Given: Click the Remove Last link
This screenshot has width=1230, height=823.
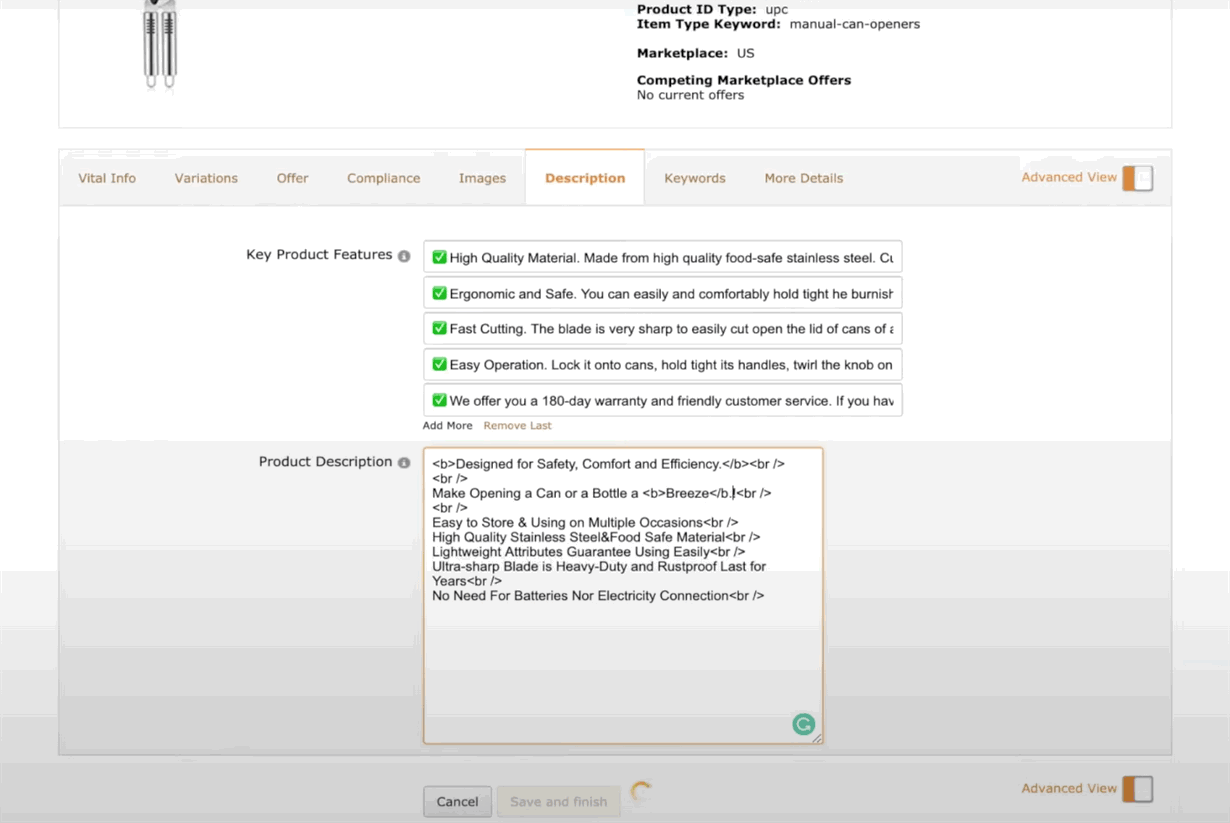Looking at the screenshot, I should [517, 426].
